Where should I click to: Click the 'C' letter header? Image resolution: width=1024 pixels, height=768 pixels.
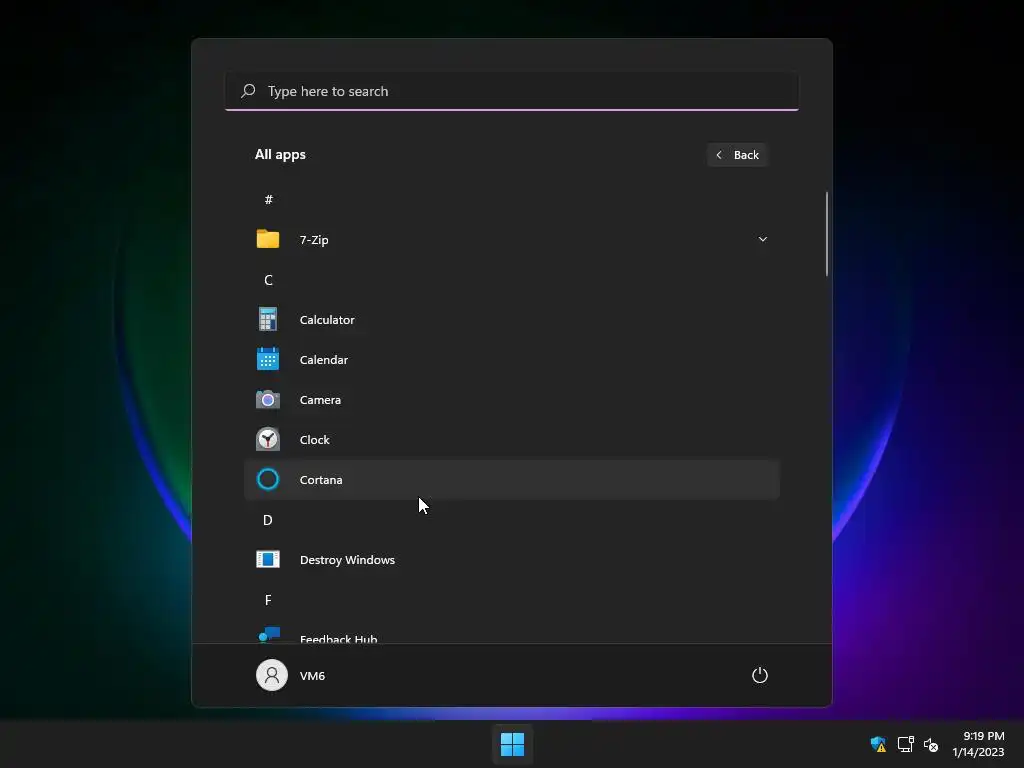coord(268,280)
